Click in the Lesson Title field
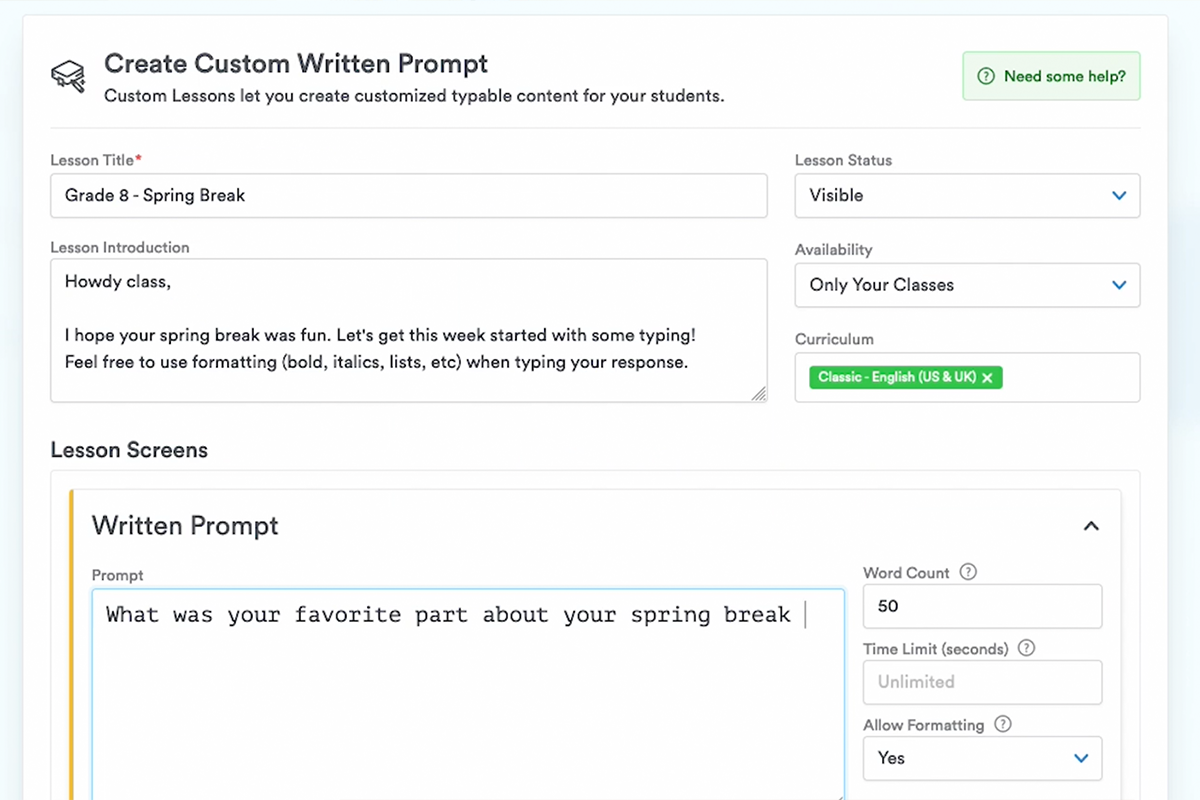 click(408, 196)
